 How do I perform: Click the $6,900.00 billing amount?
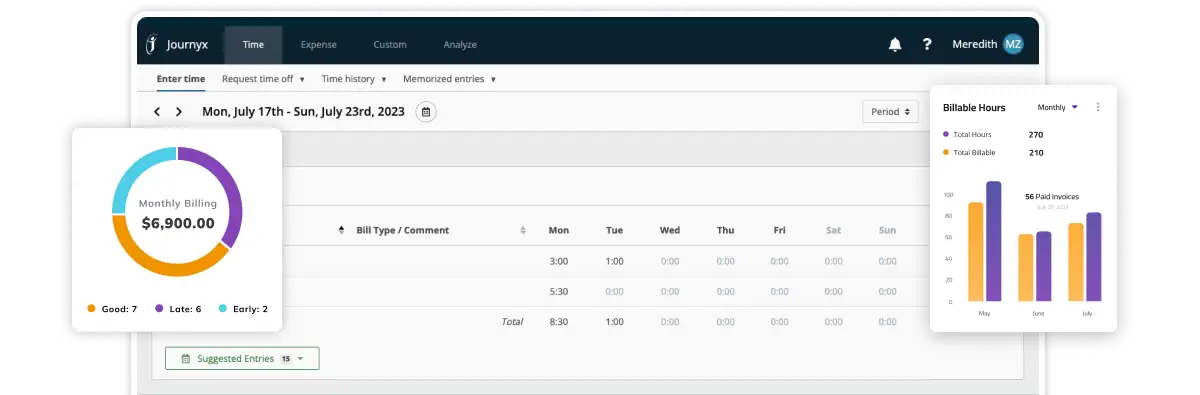pos(177,224)
